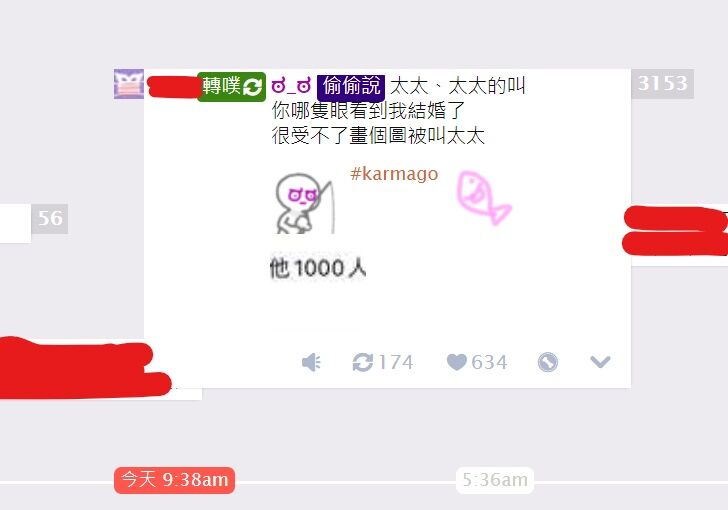Click the ಠ_ಠ anonymous user name
The image size is (728, 510).
291,86
